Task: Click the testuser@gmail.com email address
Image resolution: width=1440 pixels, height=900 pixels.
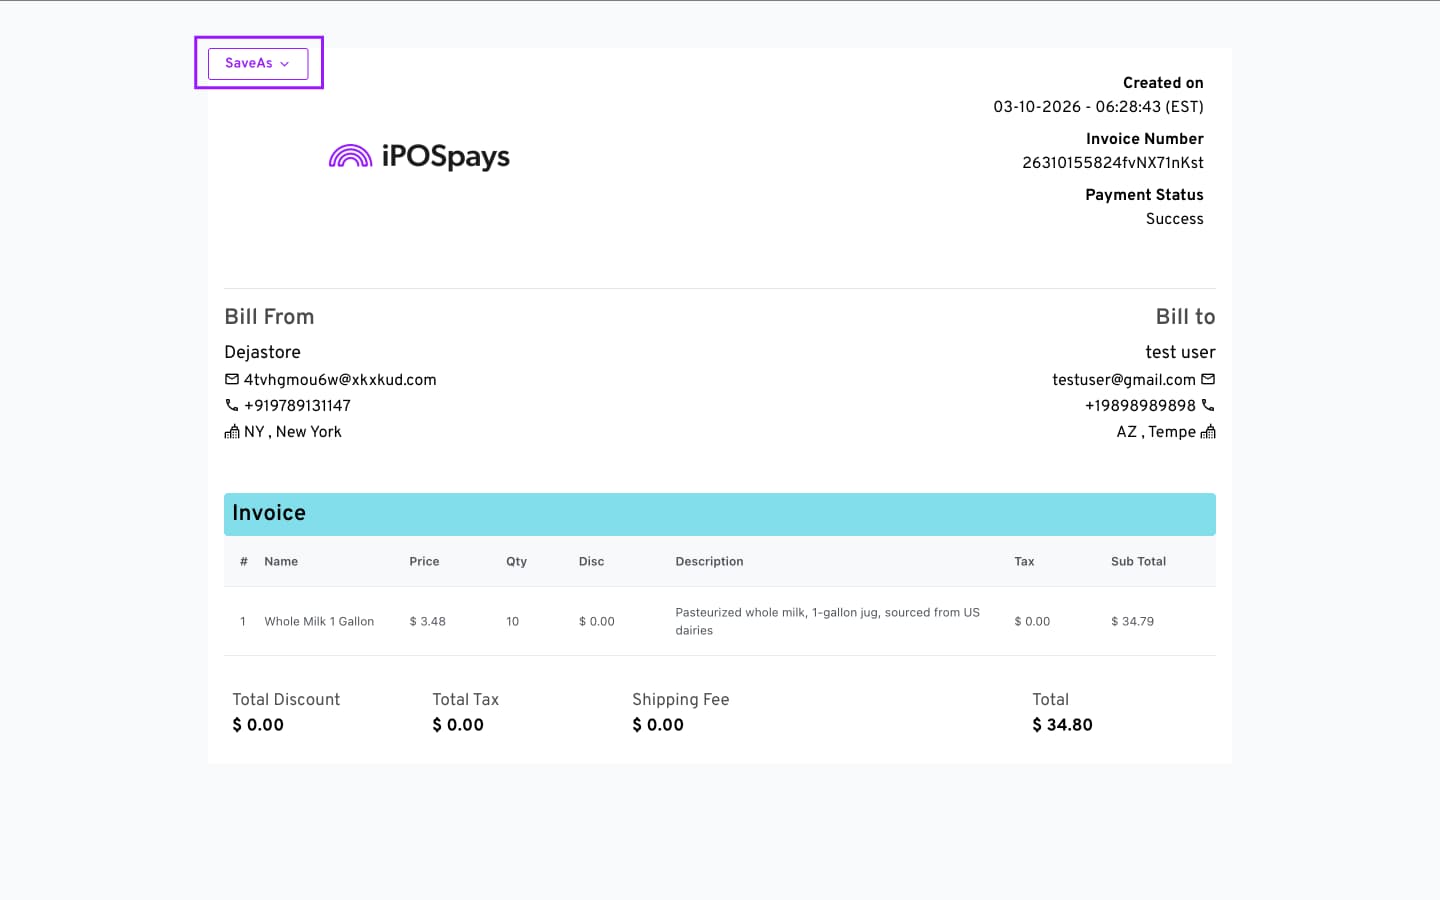Action: pos(1123,380)
